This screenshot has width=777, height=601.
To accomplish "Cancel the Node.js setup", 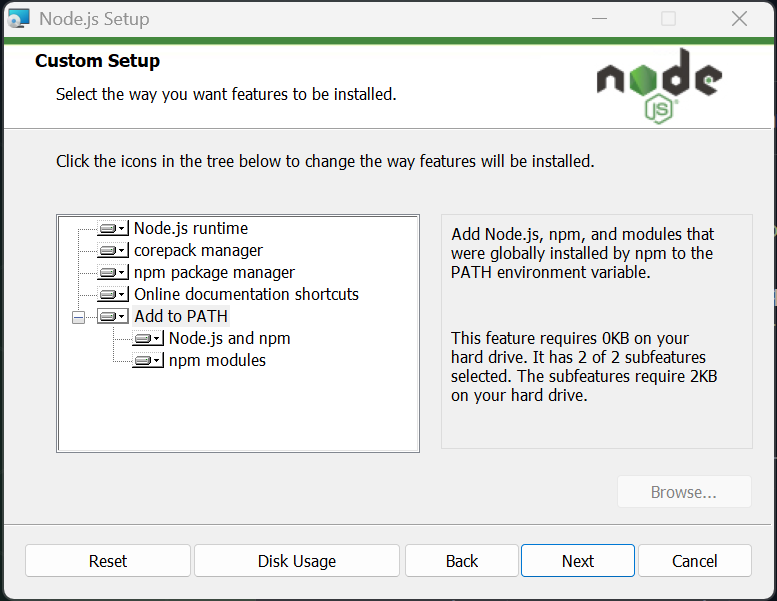I will (695, 561).
